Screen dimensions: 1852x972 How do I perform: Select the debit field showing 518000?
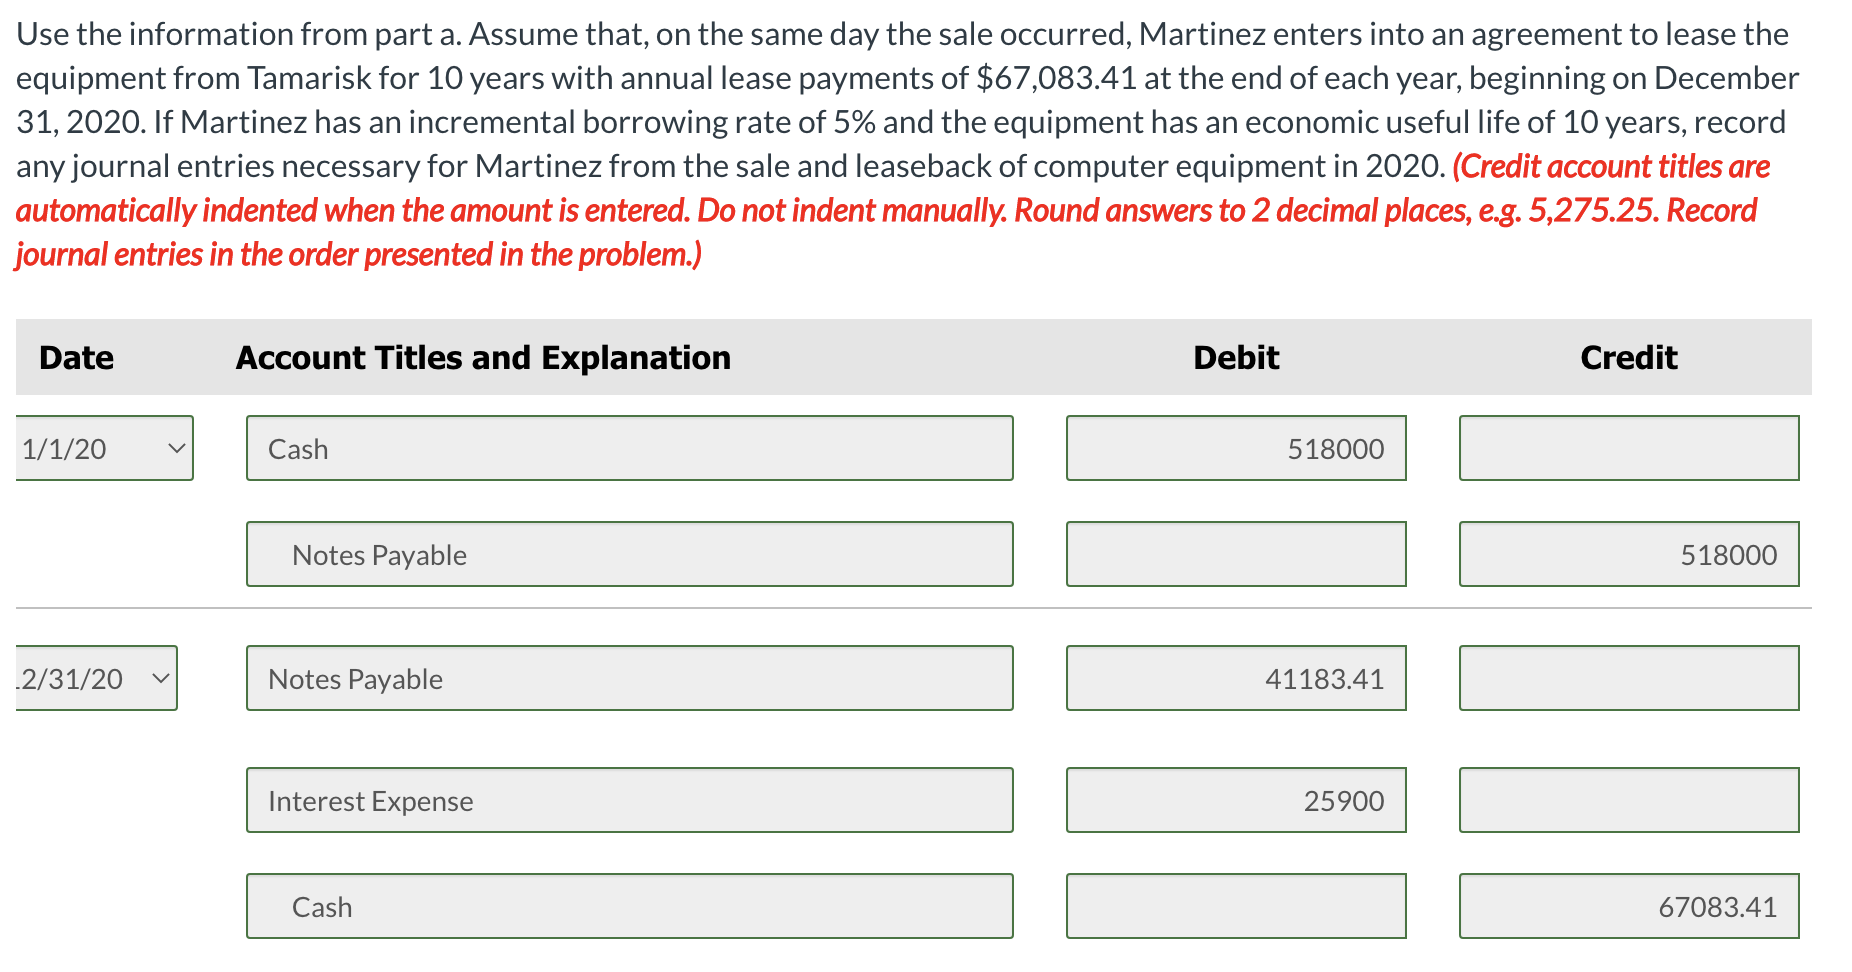point(1235,447)
